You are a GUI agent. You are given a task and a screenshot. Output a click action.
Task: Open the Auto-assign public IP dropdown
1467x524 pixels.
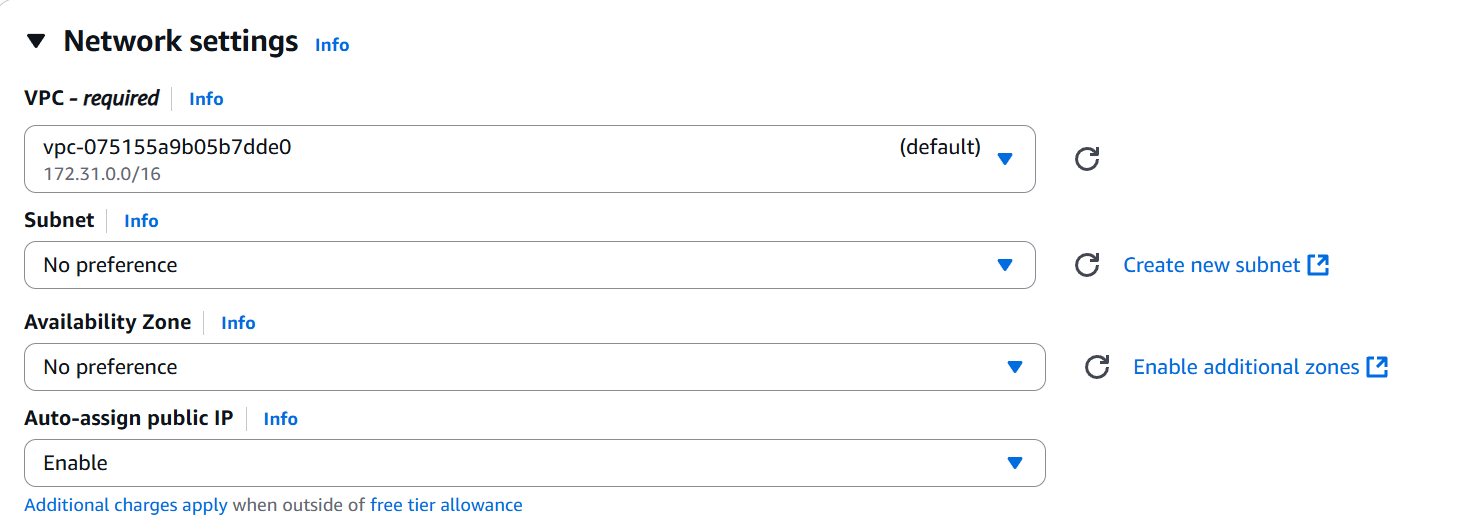(534, 463)
